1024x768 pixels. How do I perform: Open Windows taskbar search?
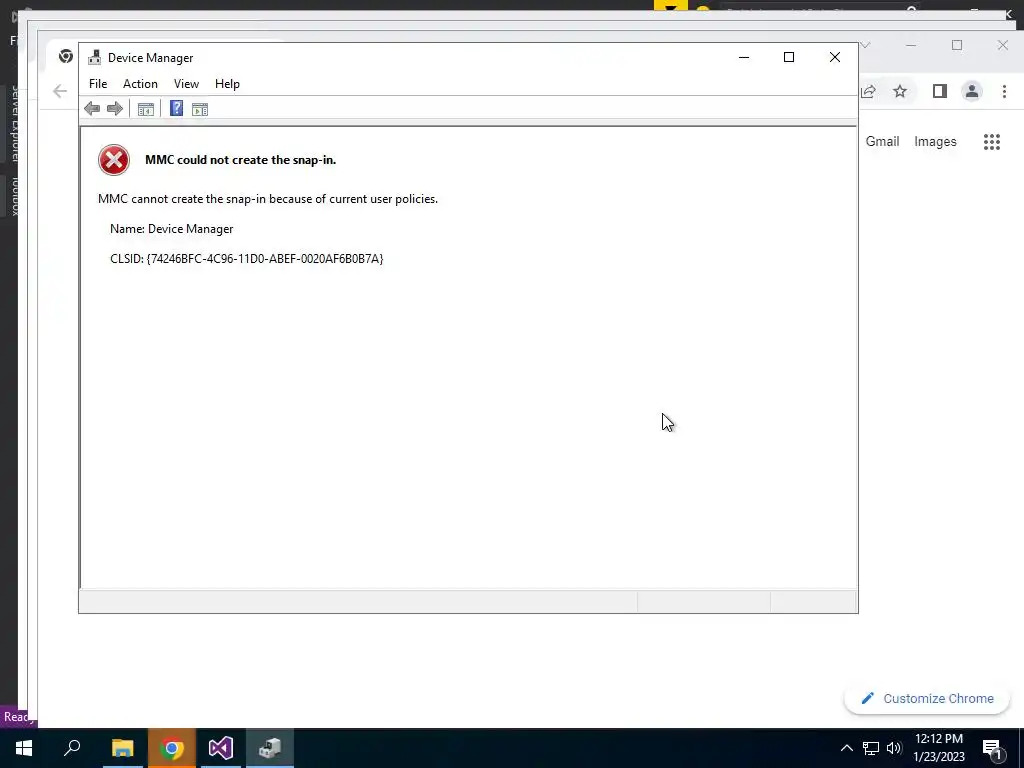click(x=72, y=748)
